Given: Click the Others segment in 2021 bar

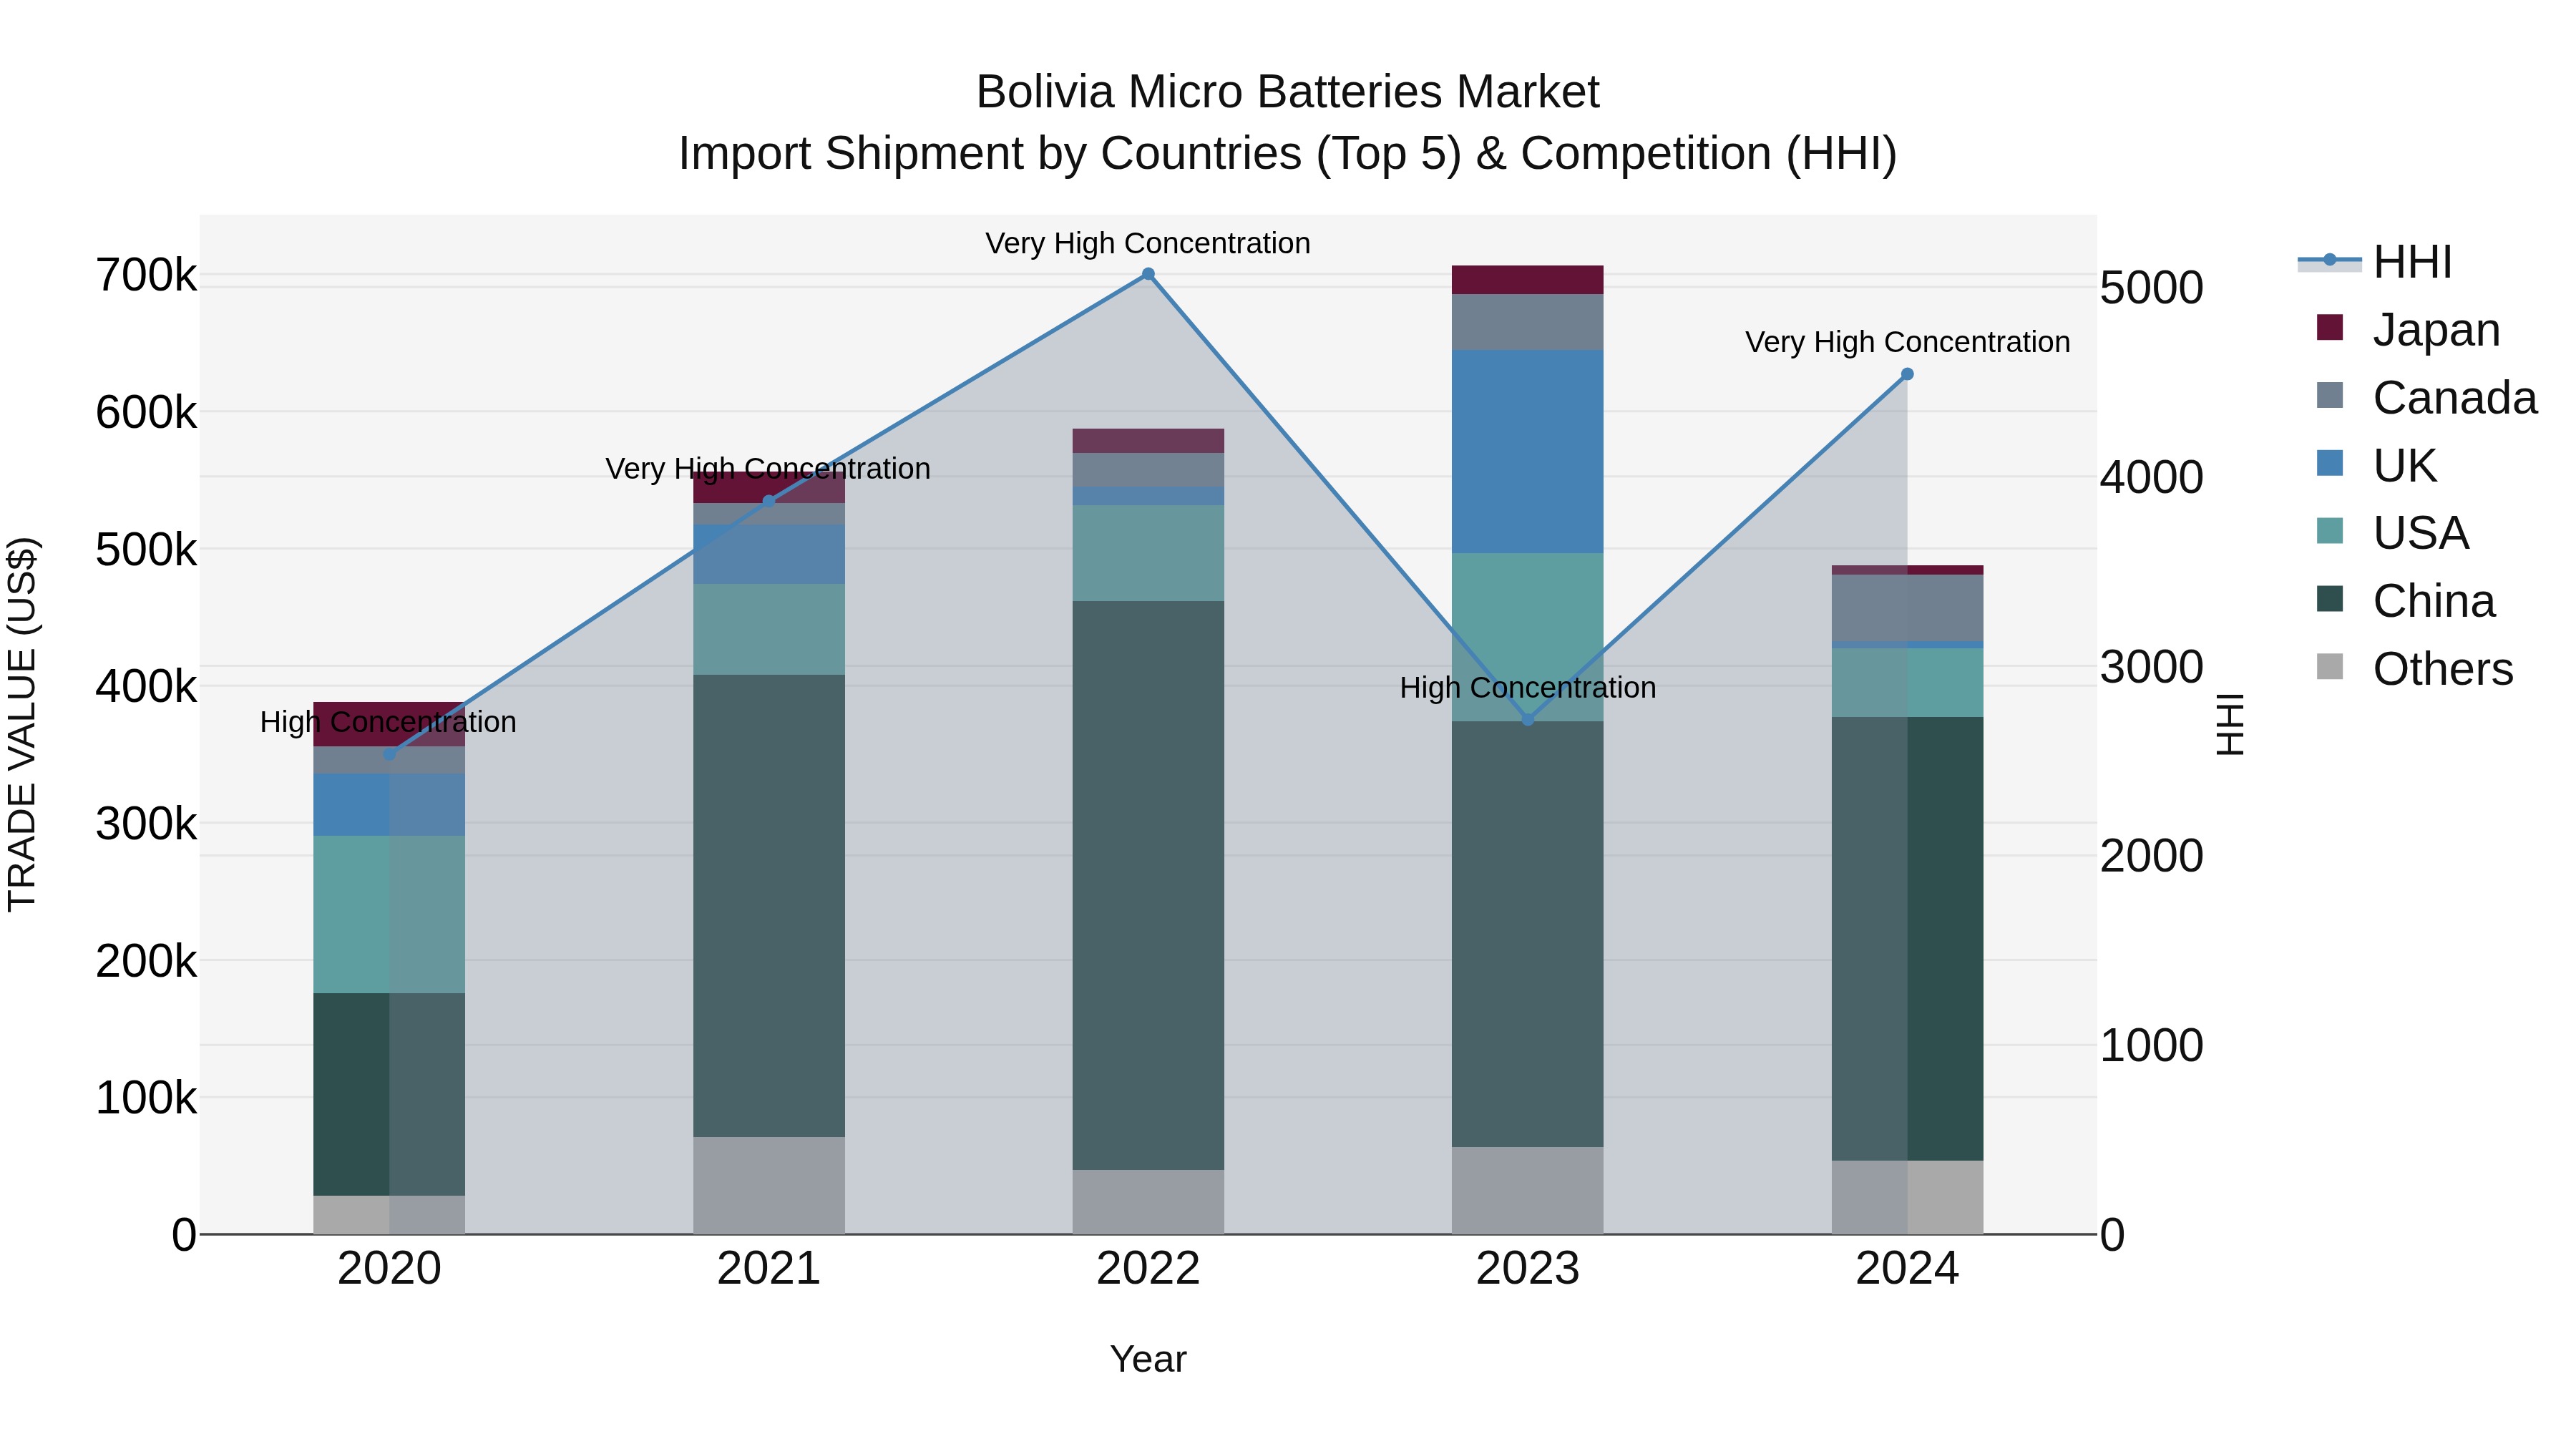Looking at the screenshot, I should click(769, 1185).
